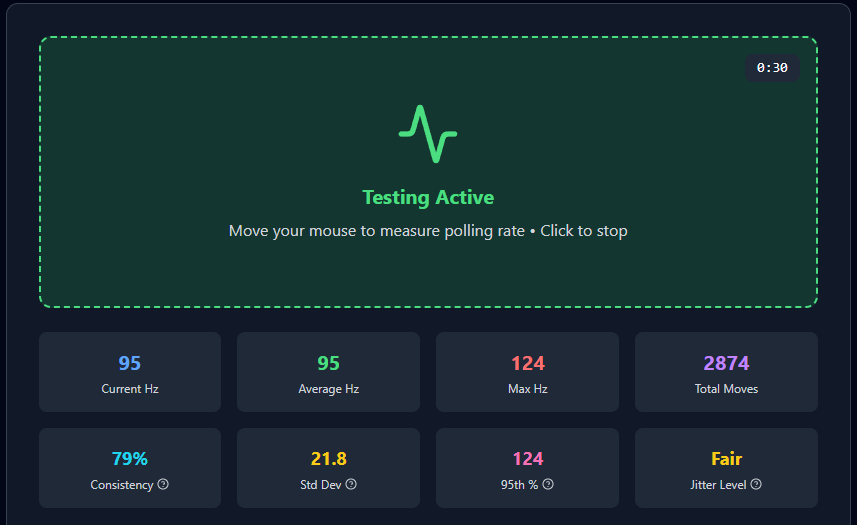This screenshot has height=525, width=857.
Task: Click the pink 124 percentile value
Action: pos(527,459)
